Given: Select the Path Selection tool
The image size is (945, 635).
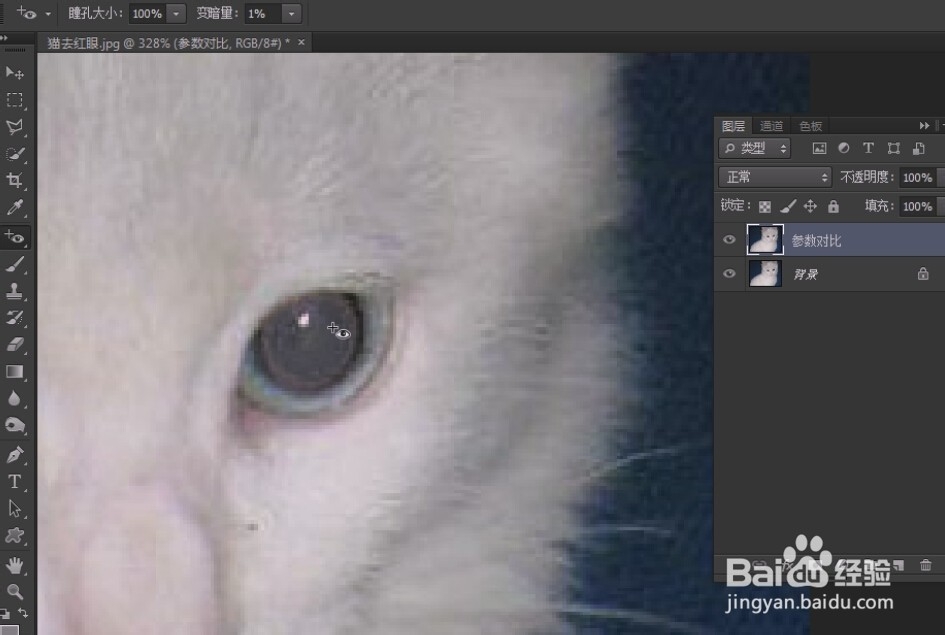Looking at the screenshot, I should 14,509.
